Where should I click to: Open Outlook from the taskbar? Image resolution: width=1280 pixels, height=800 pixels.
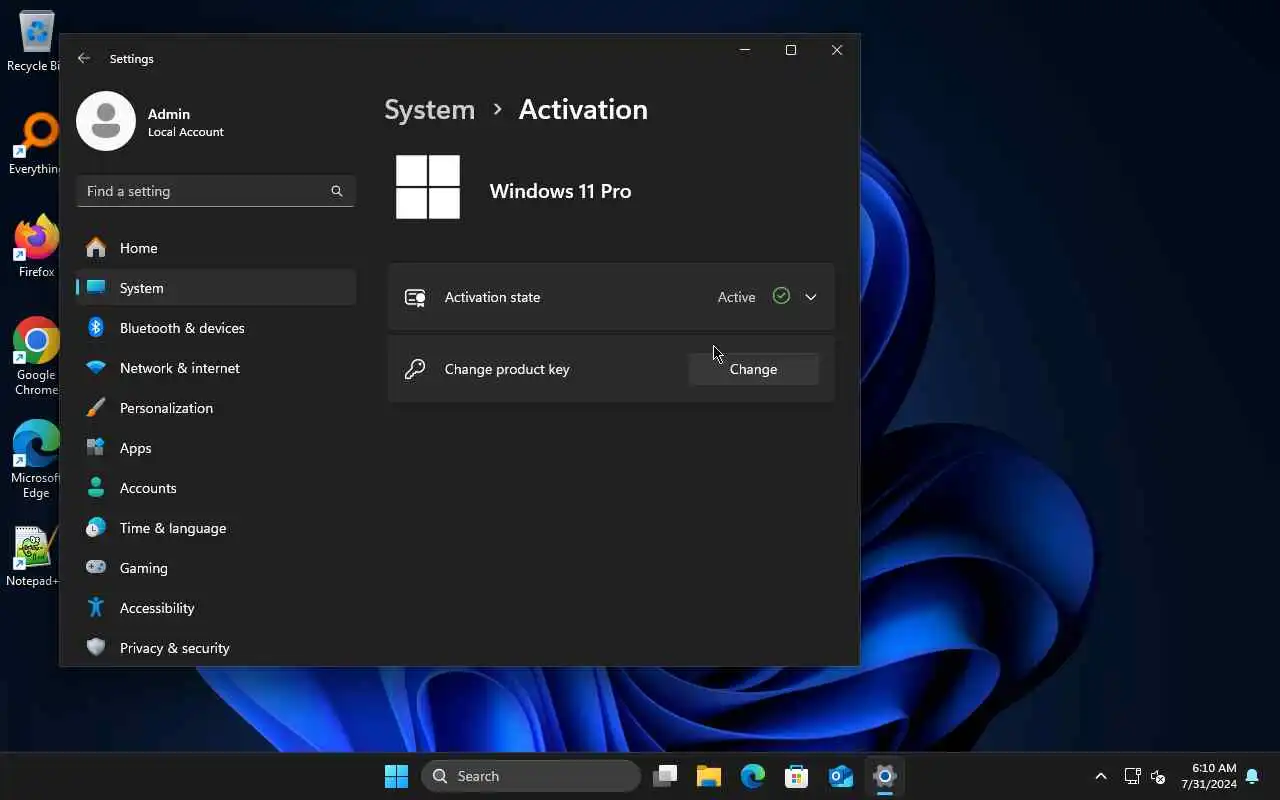pyautogui.click(x=841, y=776)
